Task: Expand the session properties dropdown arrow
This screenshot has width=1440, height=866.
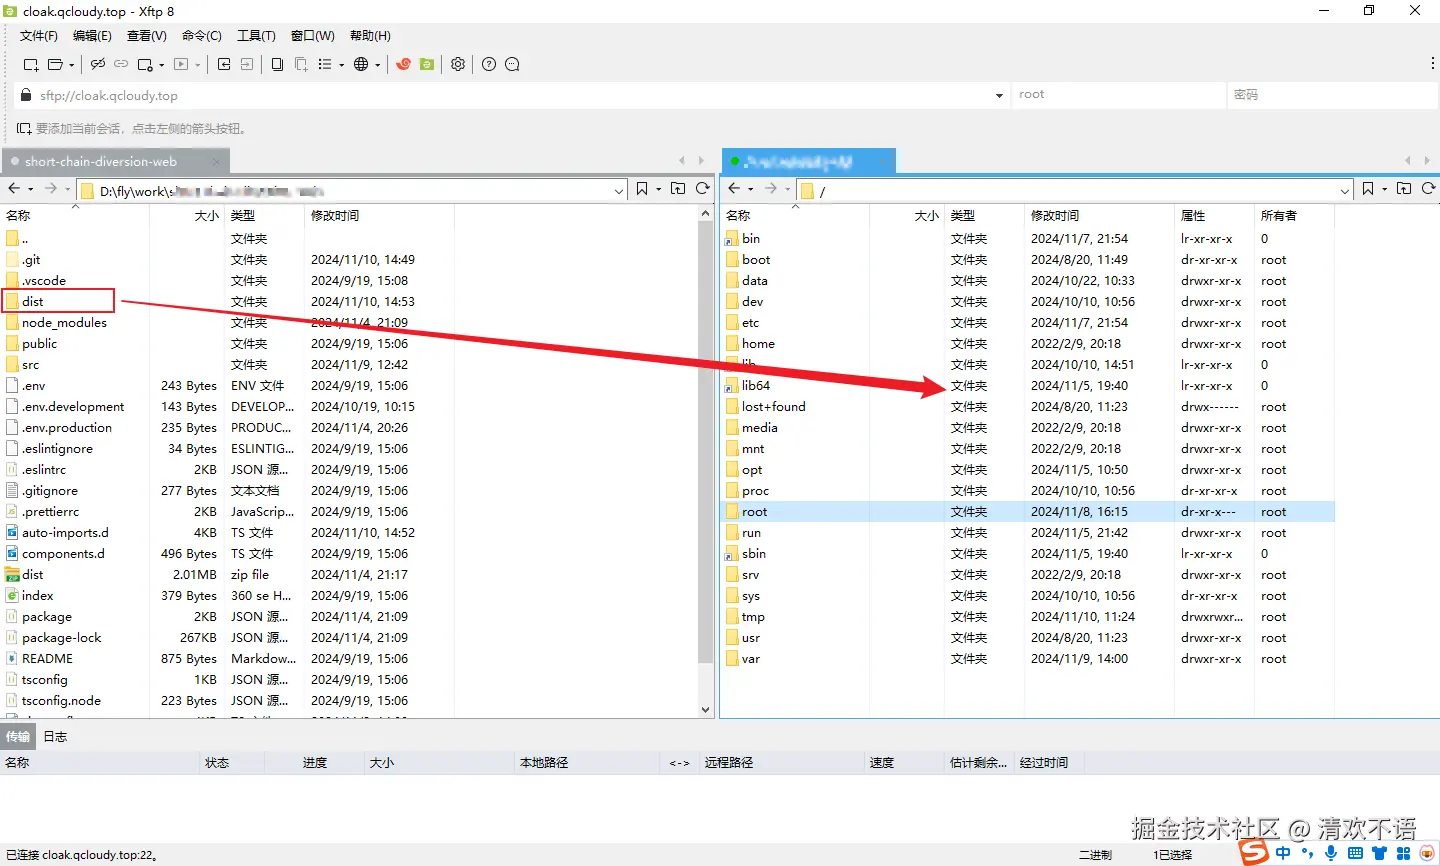Action: coord(161,65)
